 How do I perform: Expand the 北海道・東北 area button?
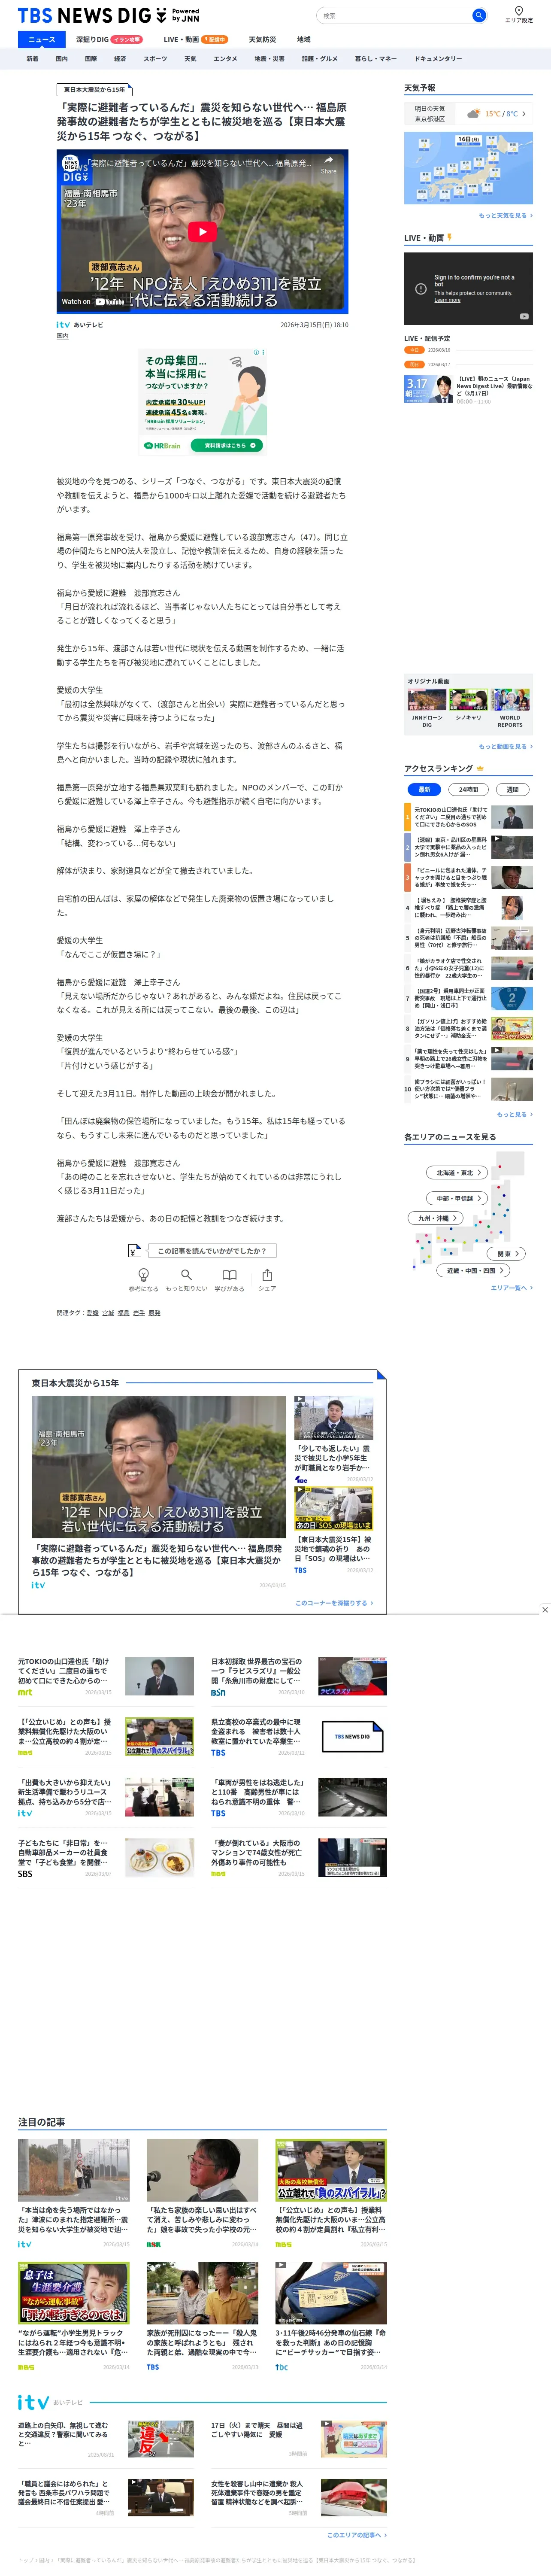coord(458,1172)
